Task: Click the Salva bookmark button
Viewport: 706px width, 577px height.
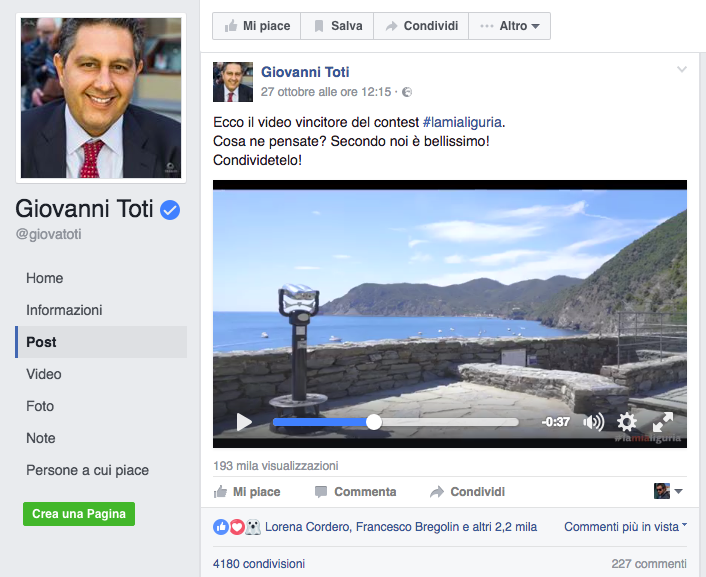Action: click(x=337, y=26)
